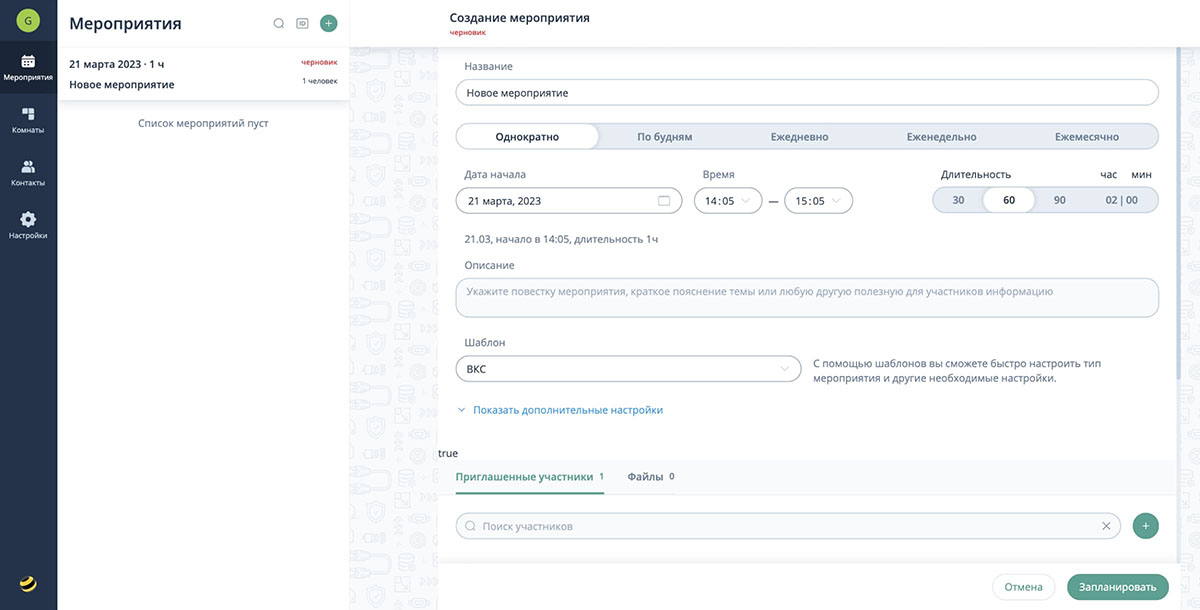This screenshot has width=1200, height=610.
Task: Select Ежемесячно recurrence
Action: pyautogui.click(x=1087, y=137)
